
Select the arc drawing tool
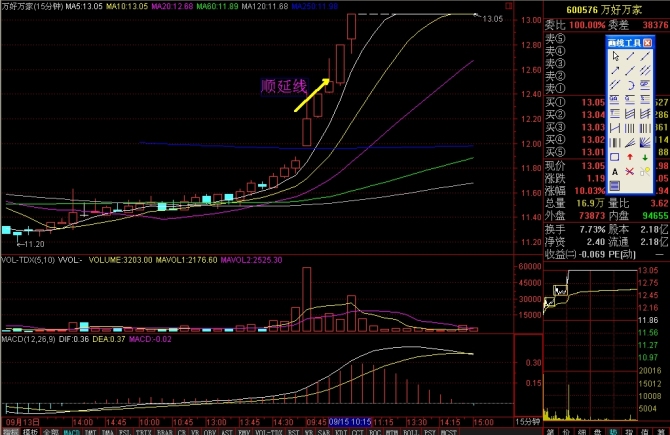tap(630, 85)
